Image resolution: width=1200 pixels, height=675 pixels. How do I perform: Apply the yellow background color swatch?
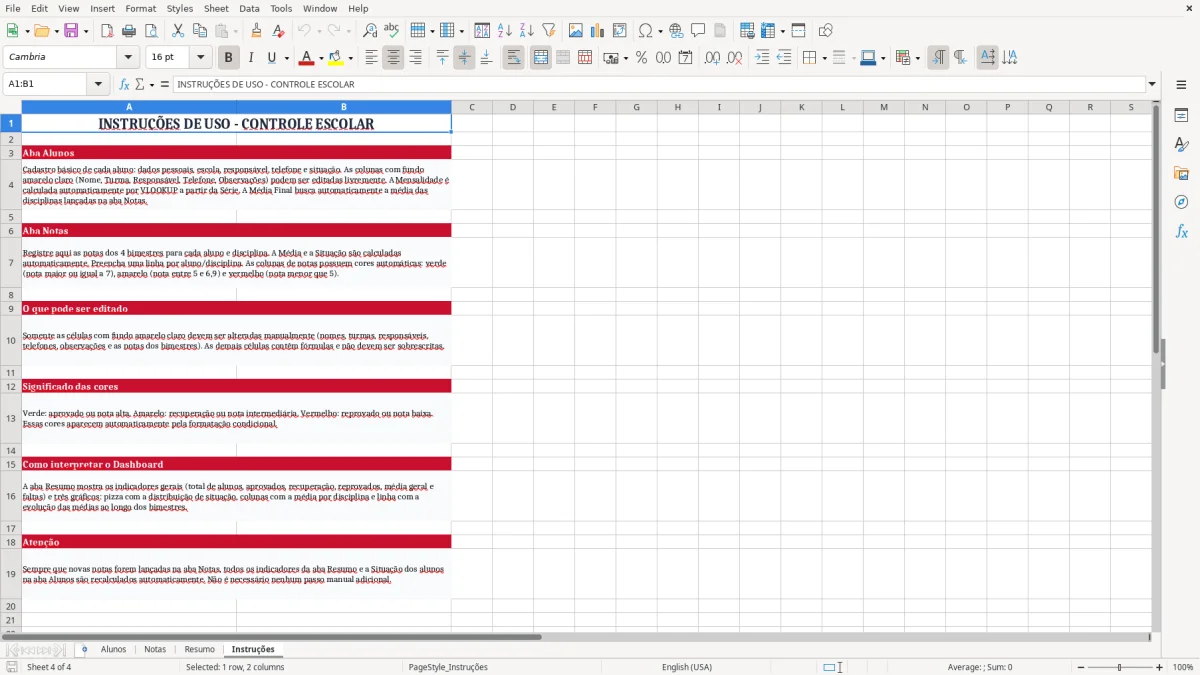(335, 58)
